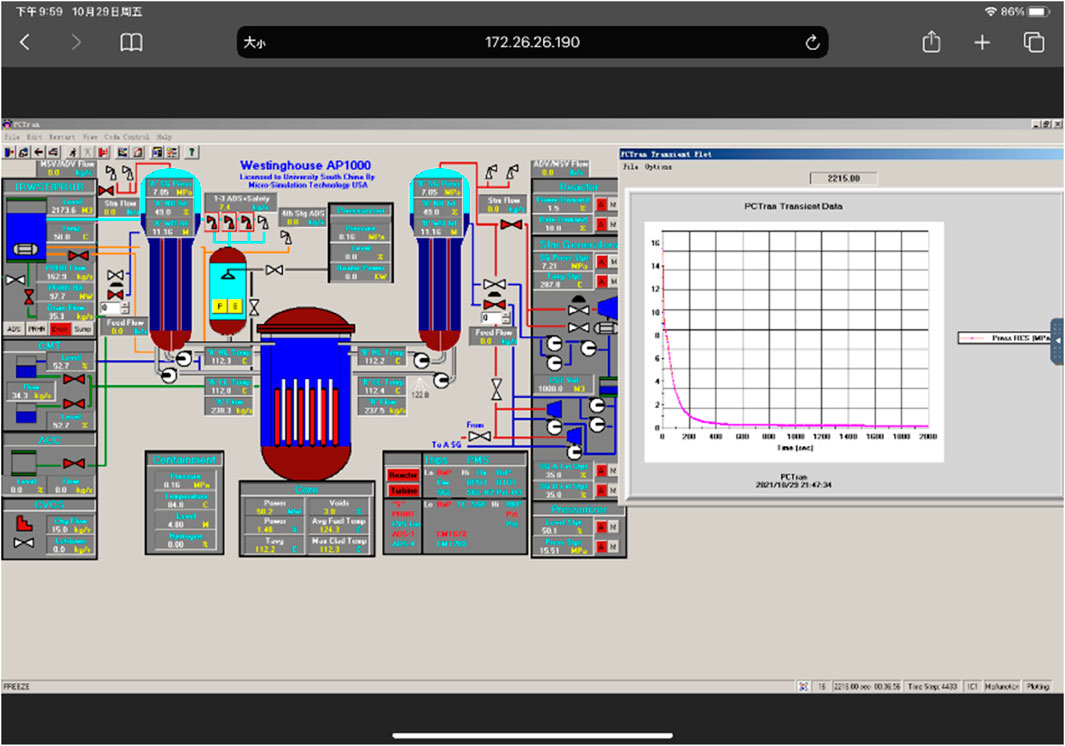Screen dimensions: 1065x746
Task: Click the 2215.00 time field in plot window
Action: (x=844, y=178)
